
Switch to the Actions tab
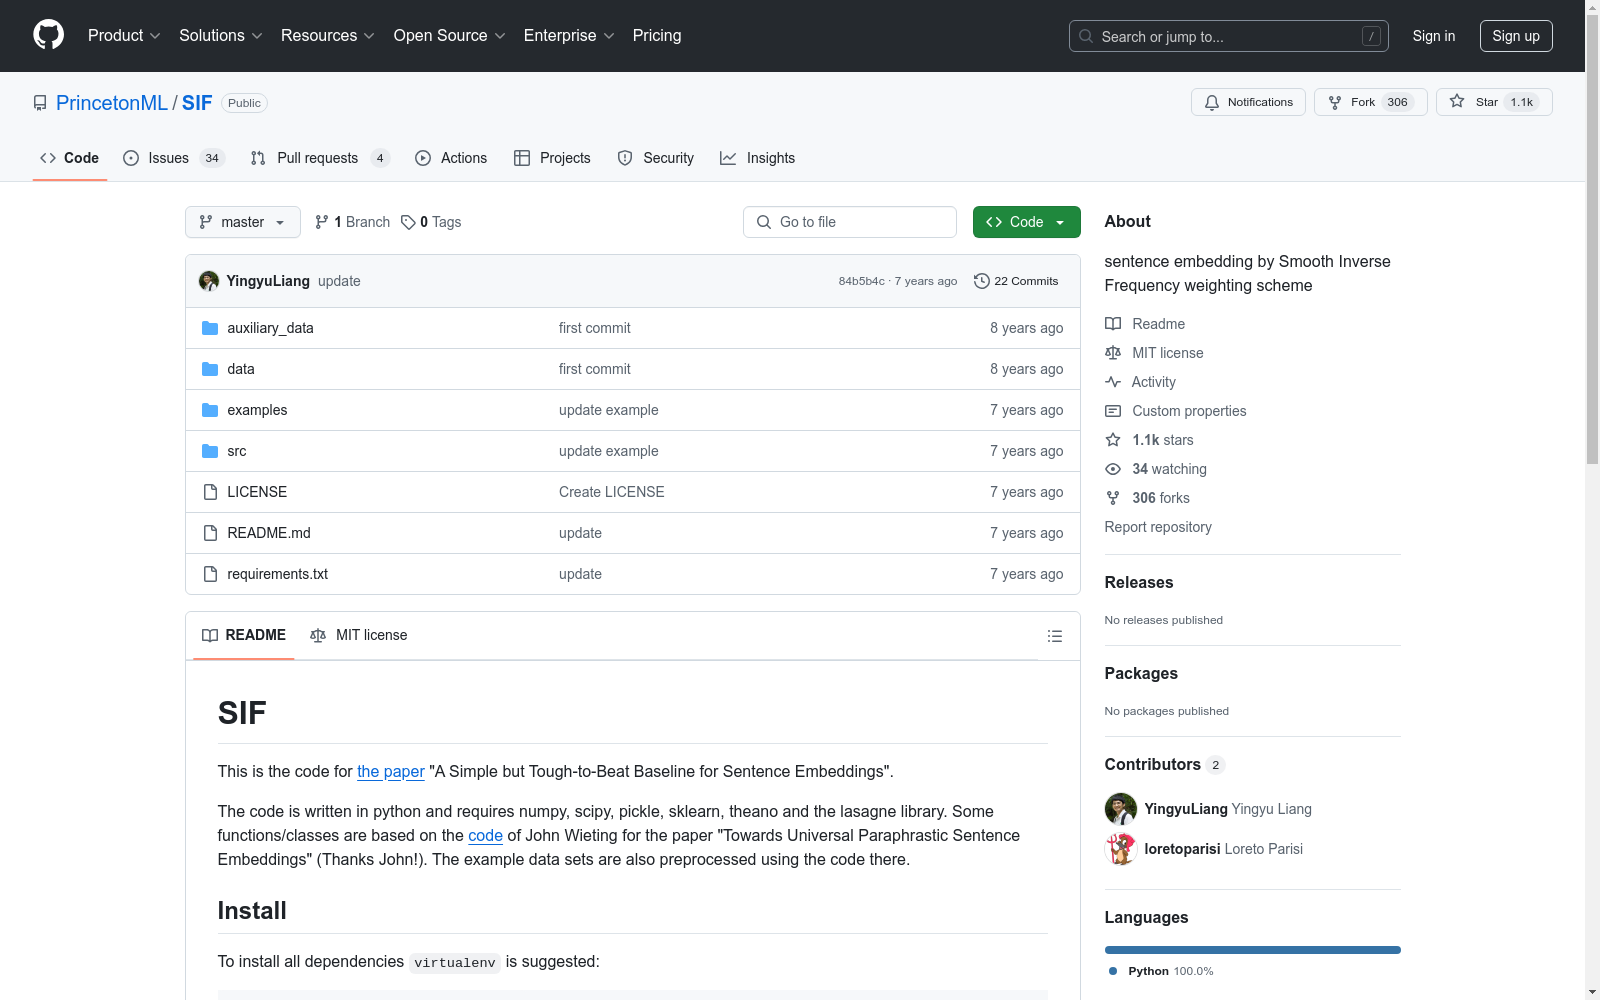[x=451, y=158]
